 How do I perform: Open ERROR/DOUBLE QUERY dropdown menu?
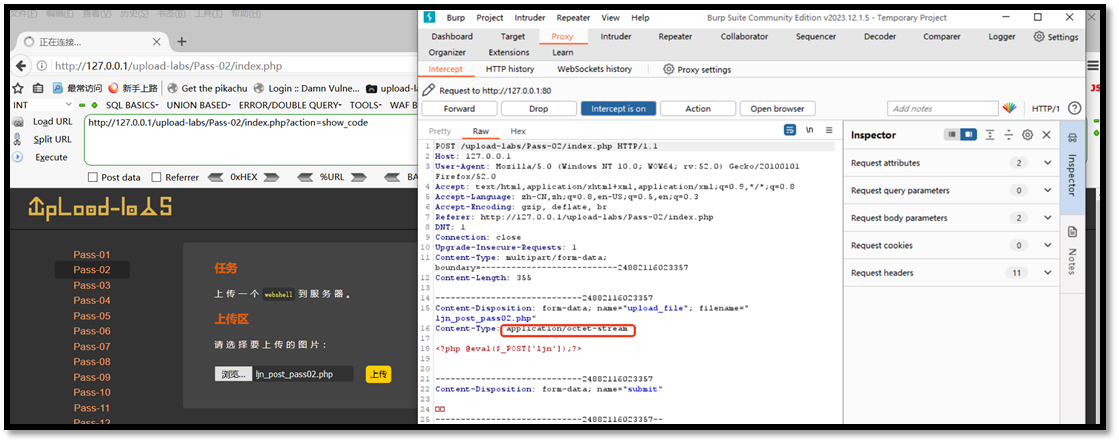(x=290, y=106)
